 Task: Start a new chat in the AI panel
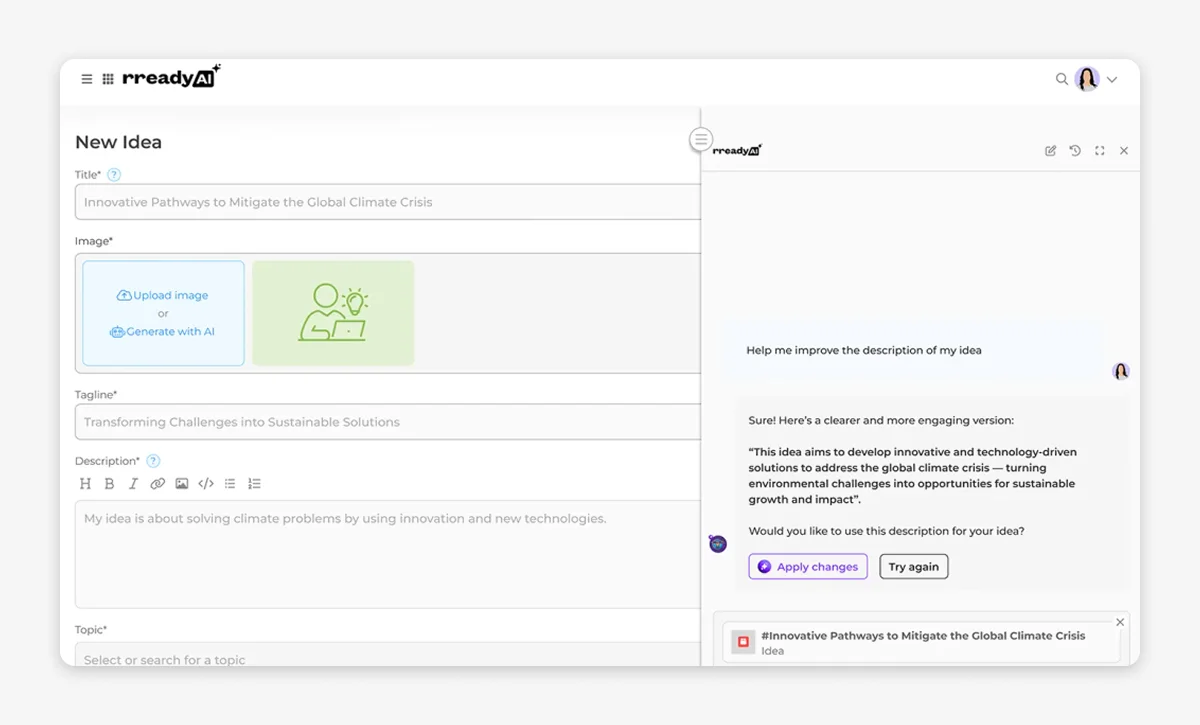tap(1050, 150)
